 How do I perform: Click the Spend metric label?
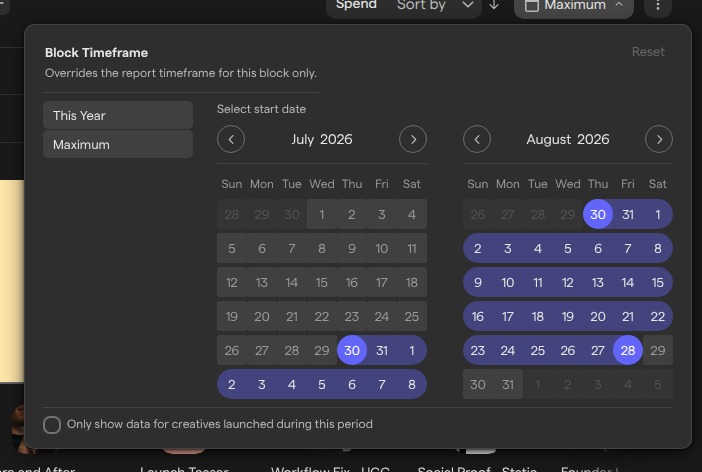(356, 5)
